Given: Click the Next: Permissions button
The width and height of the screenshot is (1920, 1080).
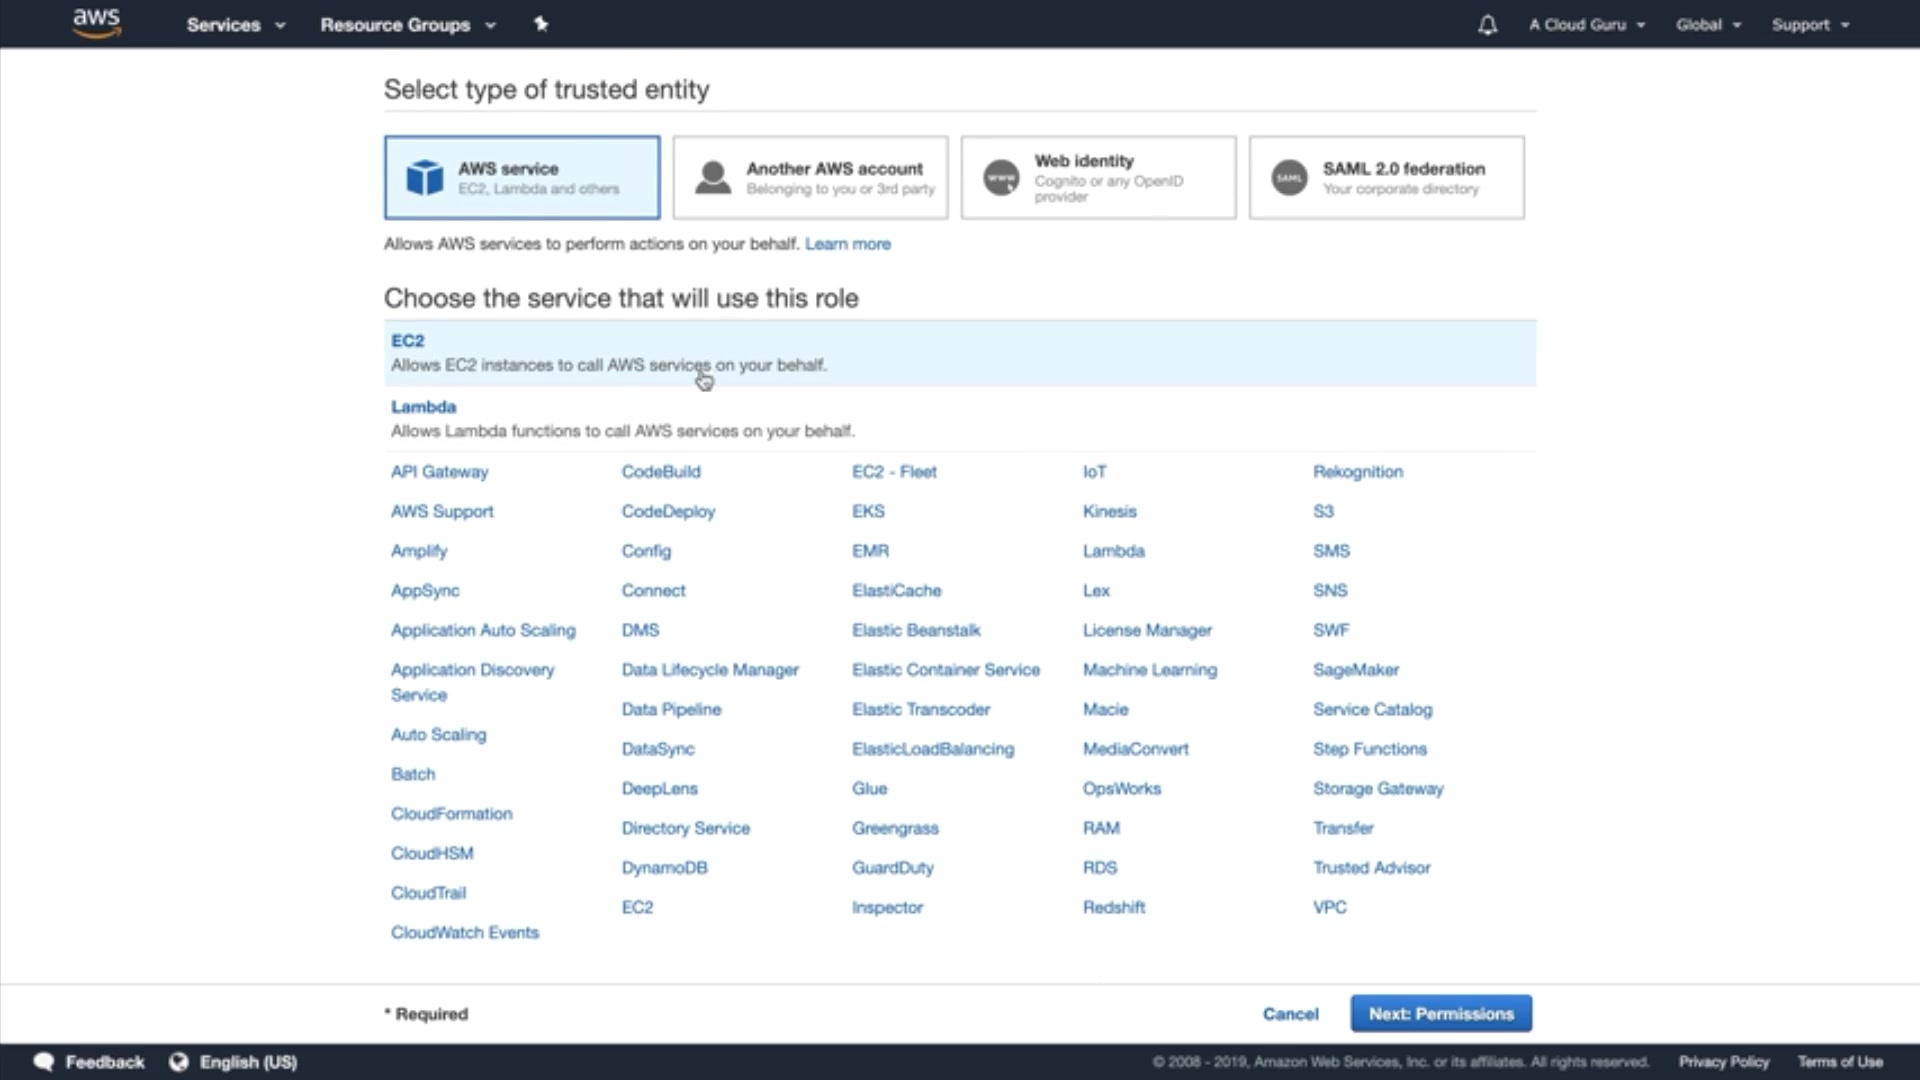Looking at the screenshot, I should (1440, 1014).
